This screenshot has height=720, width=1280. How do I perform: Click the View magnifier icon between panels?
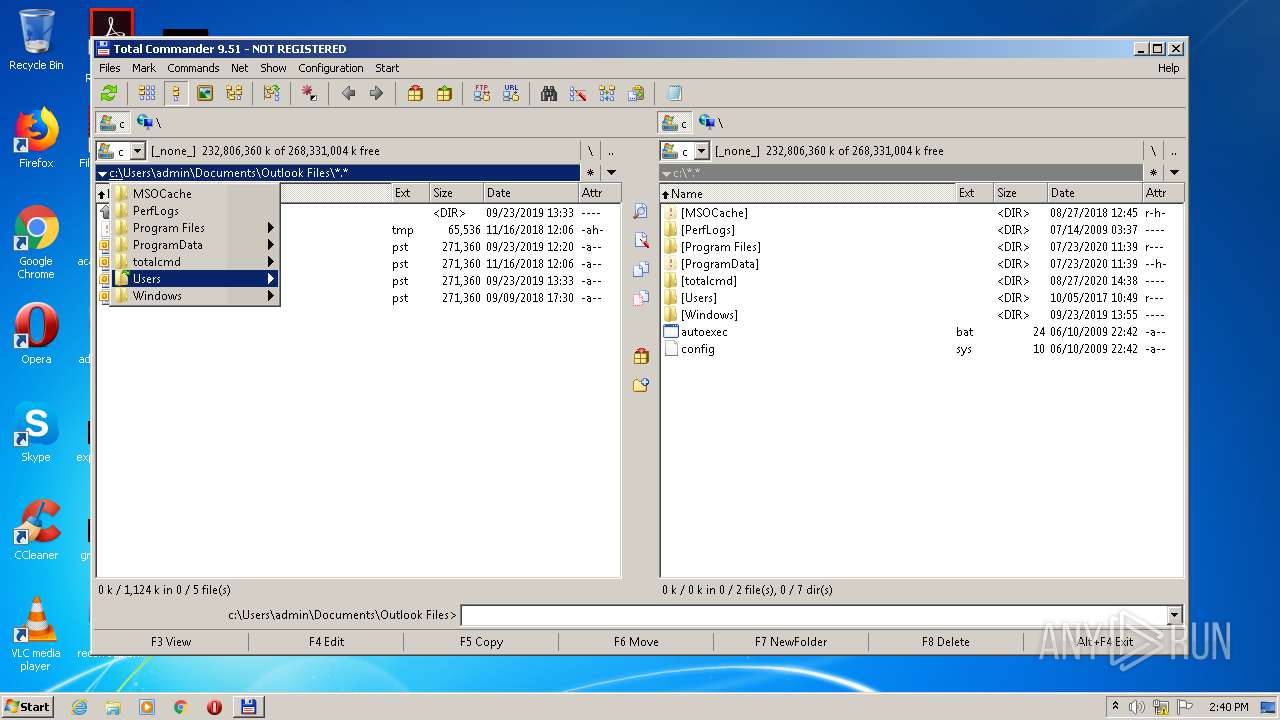[x=641, y=212]
